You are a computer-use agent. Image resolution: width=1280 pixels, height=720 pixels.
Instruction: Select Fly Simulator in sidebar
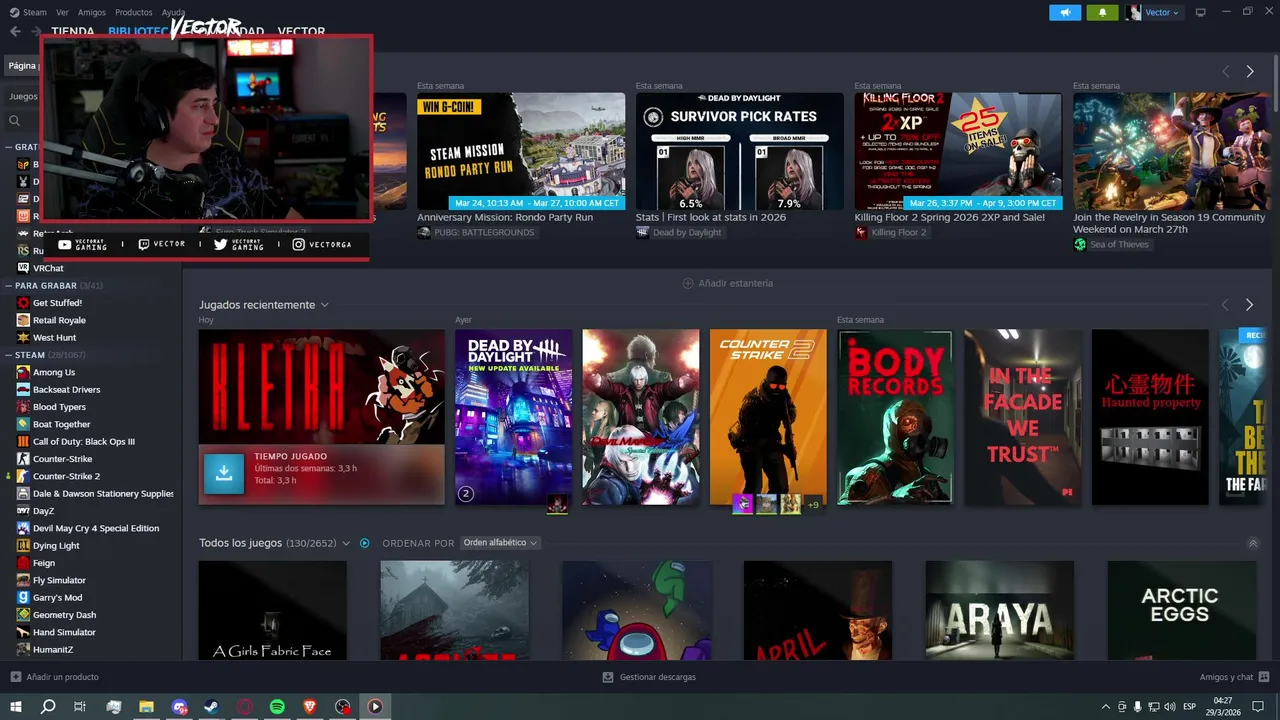click(59, 581)
